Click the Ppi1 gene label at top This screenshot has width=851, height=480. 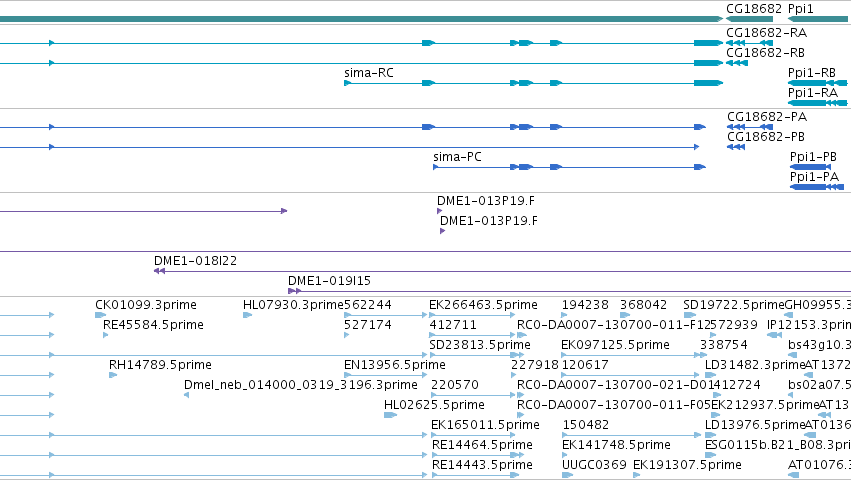click(x=801, y=9)
